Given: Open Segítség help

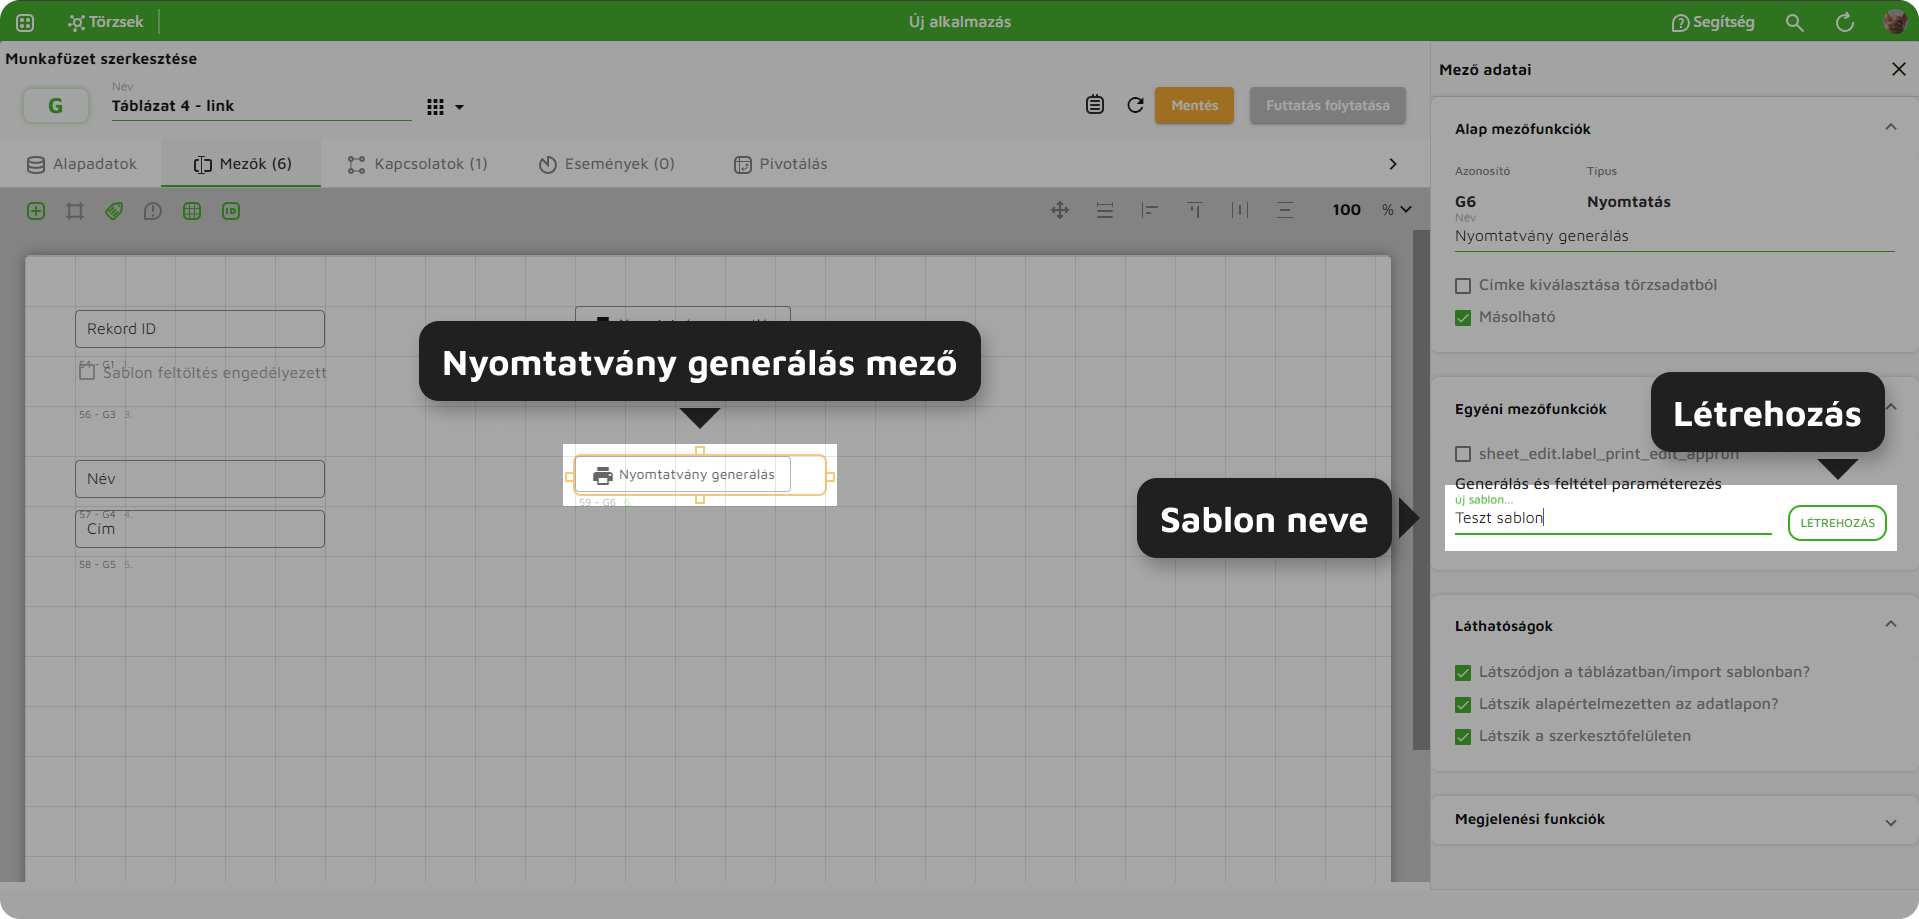Looking at the screenshot, I should coord(1713,22).
